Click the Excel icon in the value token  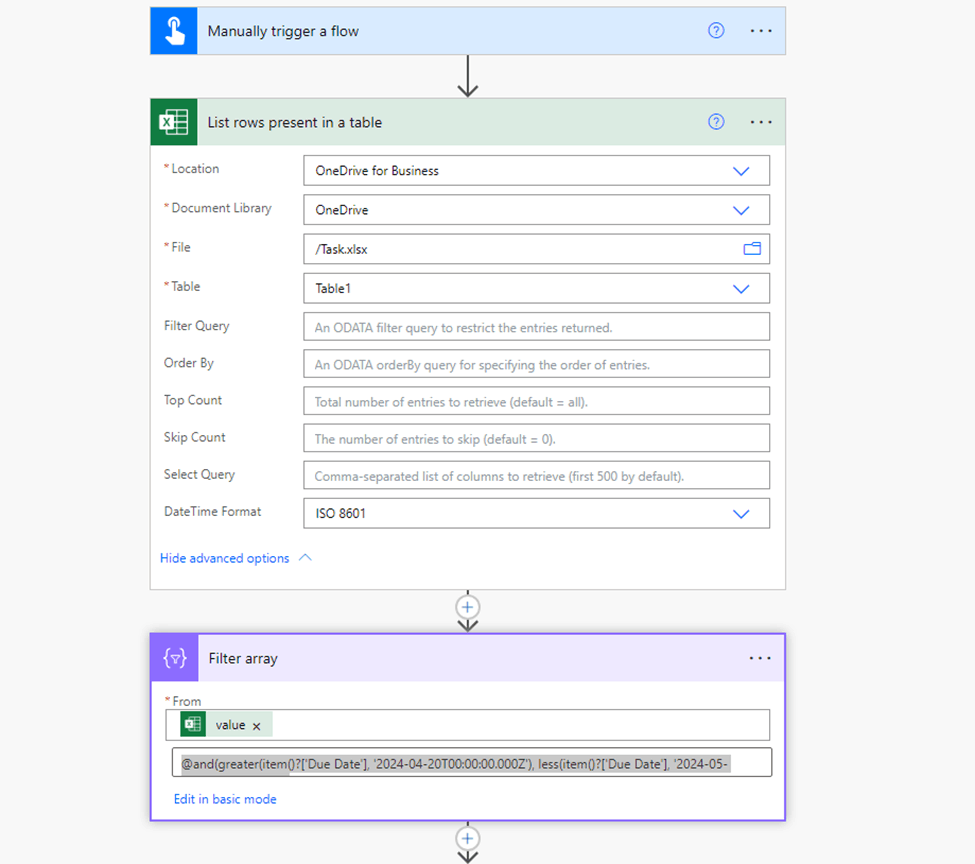point(193,725)
